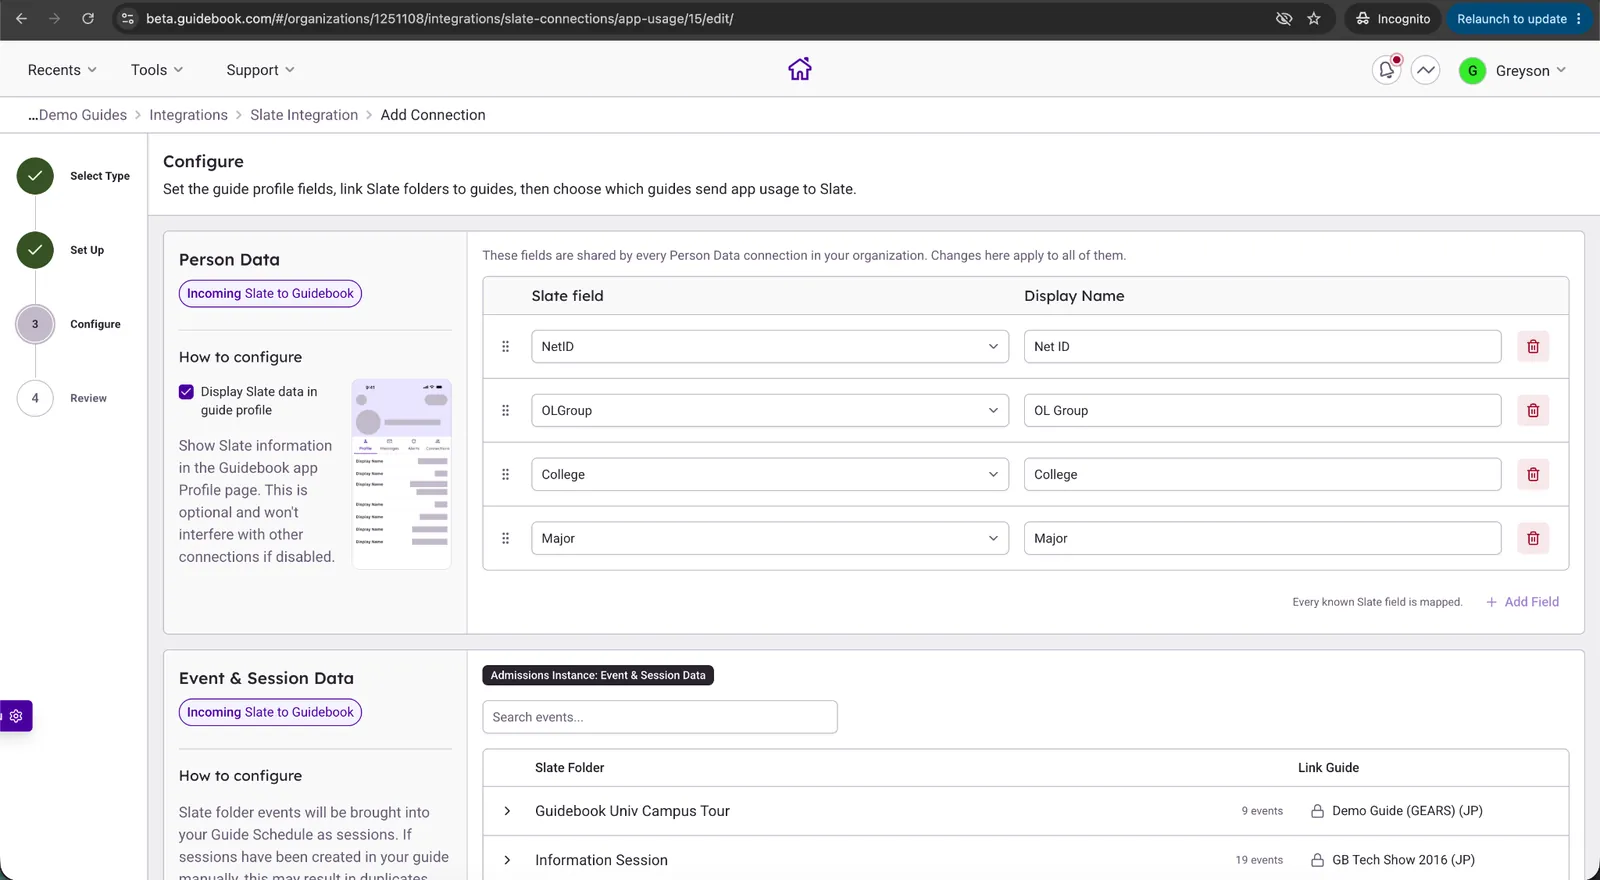The image size is (1600, 880).
Task: Remove the College field mapping
Action: pos(1533,474)
